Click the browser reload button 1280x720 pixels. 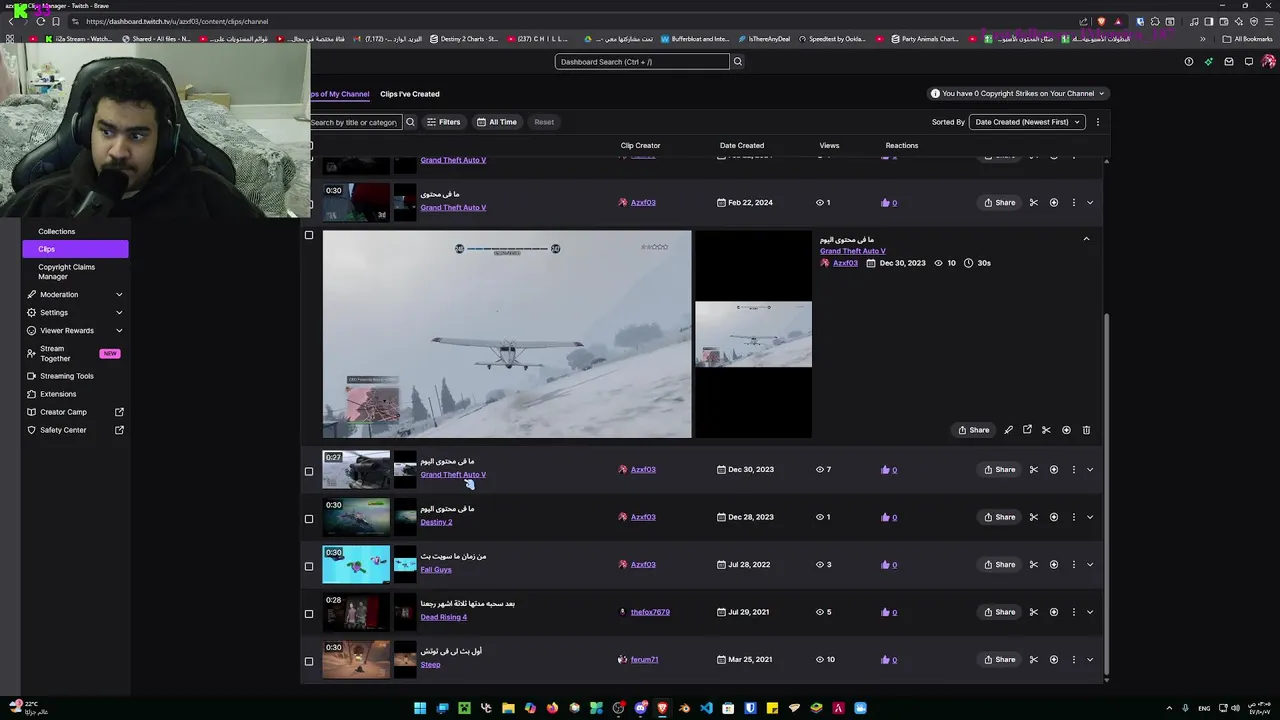pos(40,21)
